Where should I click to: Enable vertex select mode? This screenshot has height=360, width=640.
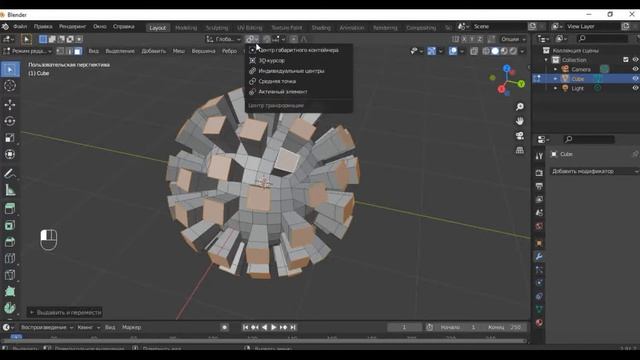point(60,51)
